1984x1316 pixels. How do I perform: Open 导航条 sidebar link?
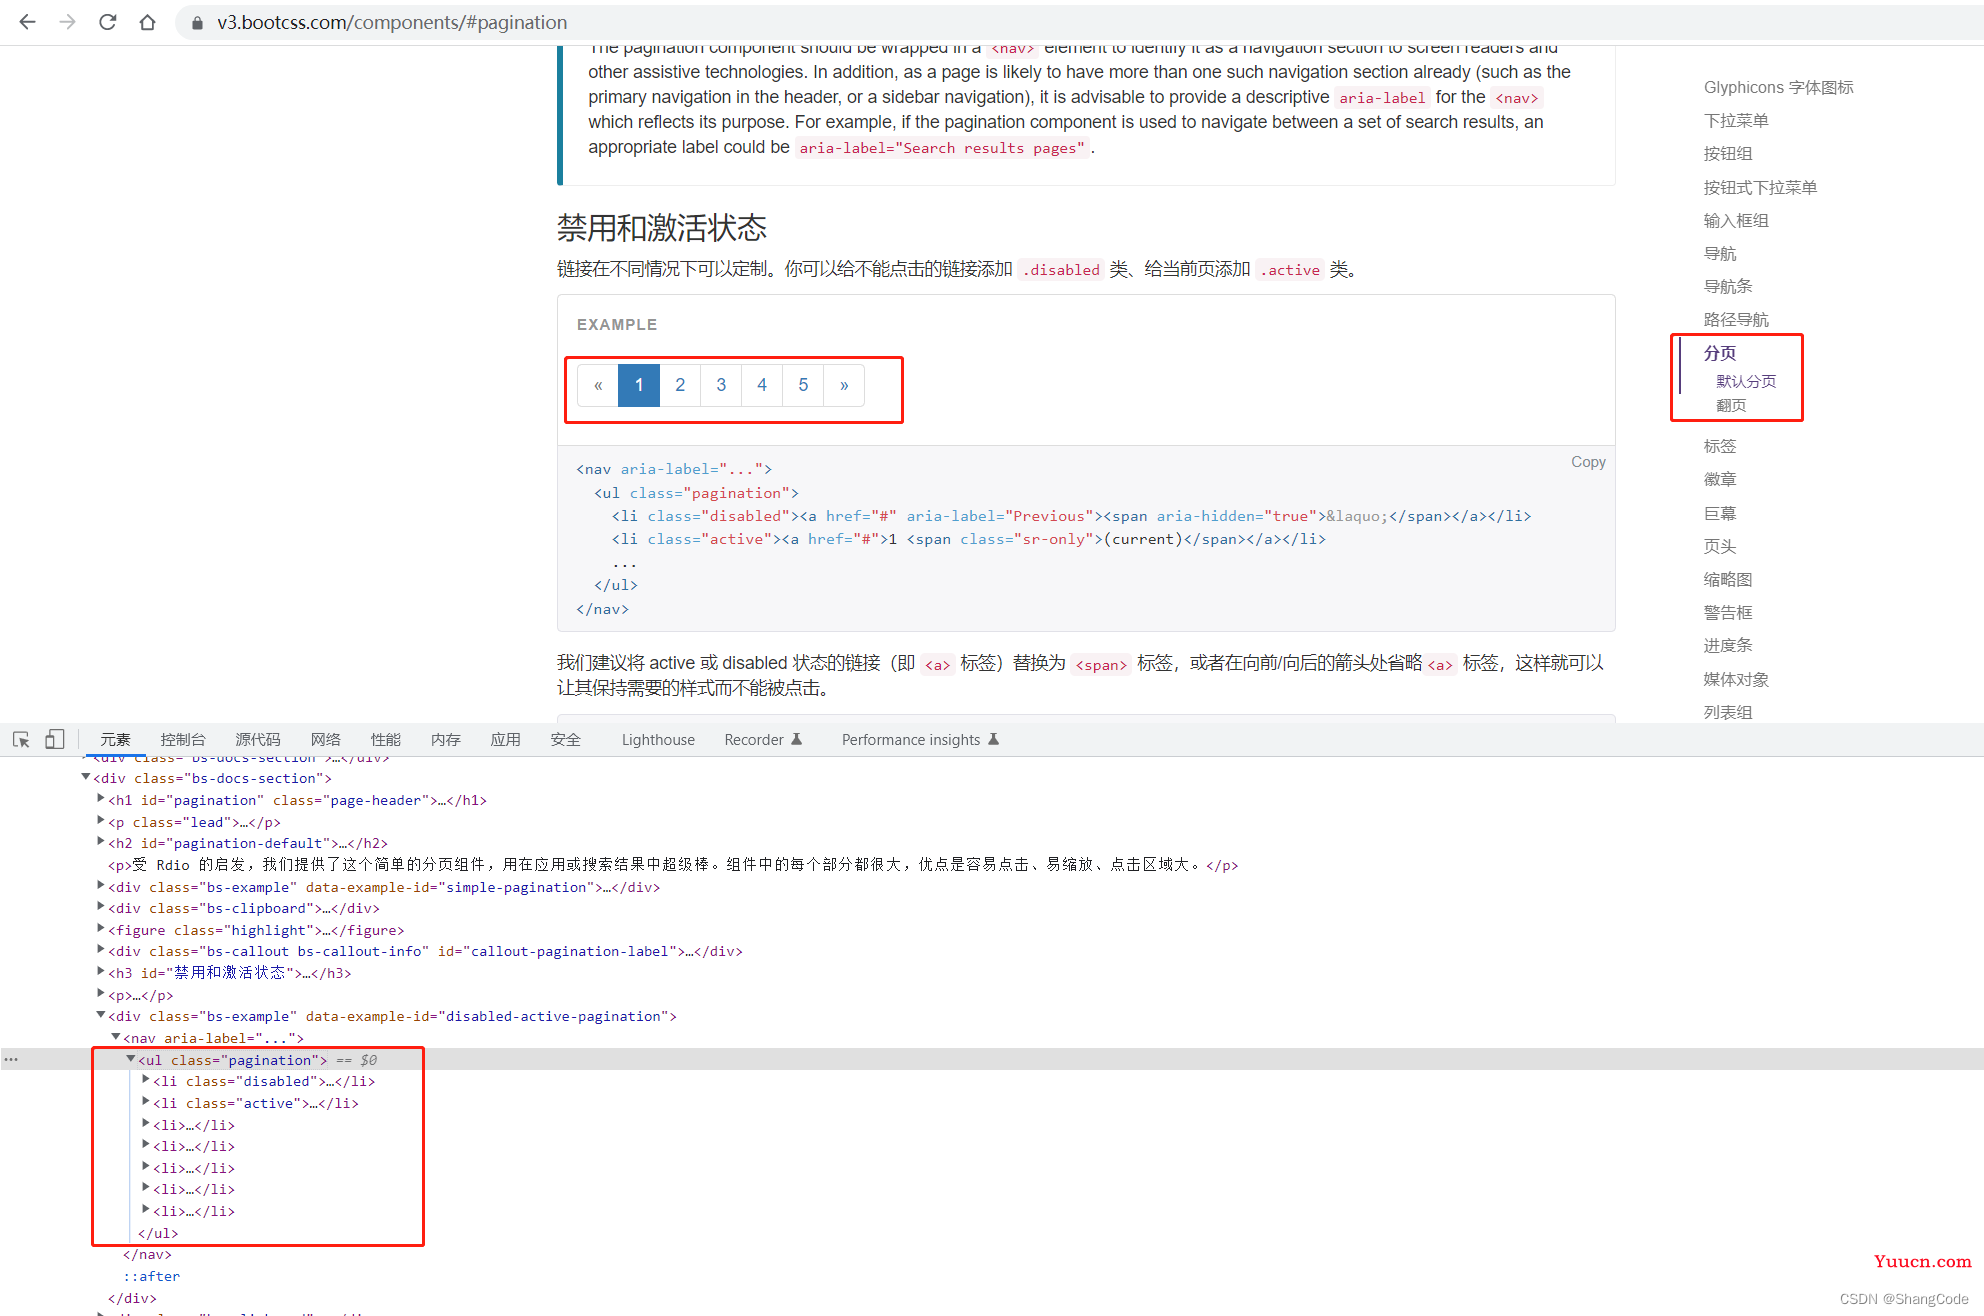pos(1728,286)
